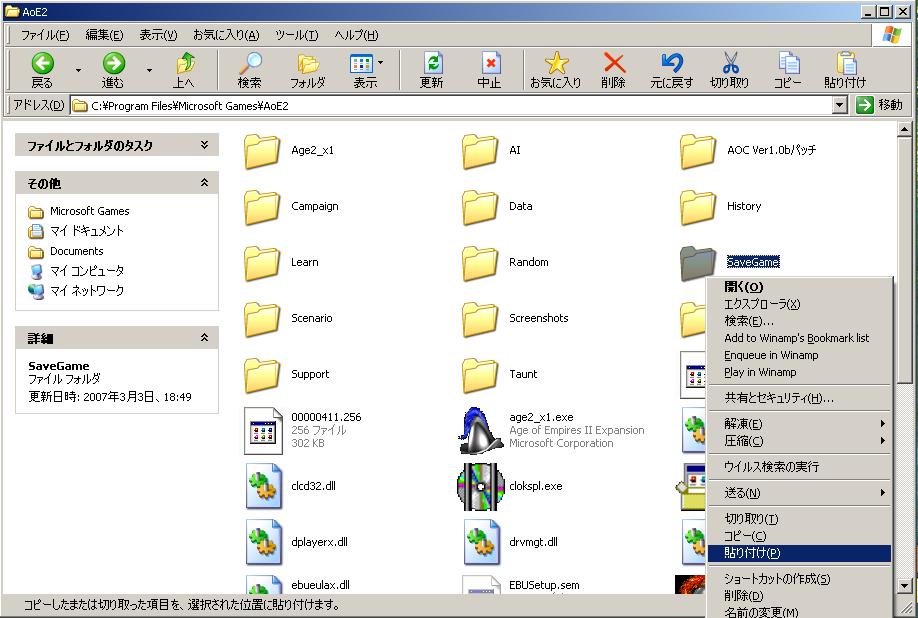918x618 pixels.
Task: Open the ヘルプ(H) menu
Action: coord(356,35)
